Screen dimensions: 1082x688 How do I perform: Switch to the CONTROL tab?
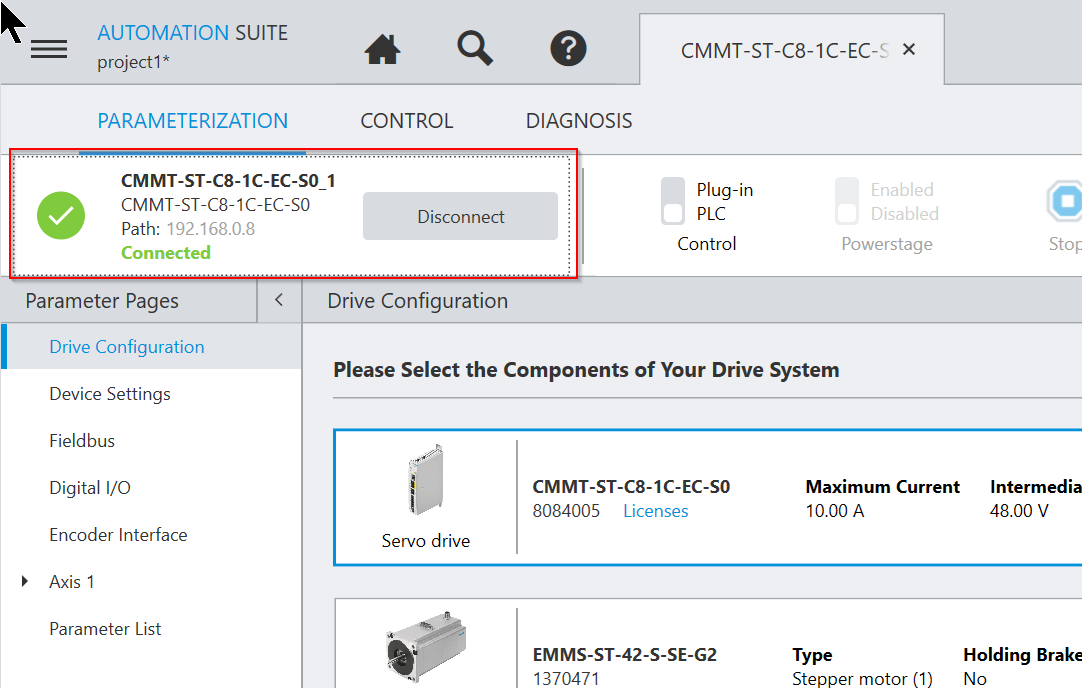tap(406, 121)
